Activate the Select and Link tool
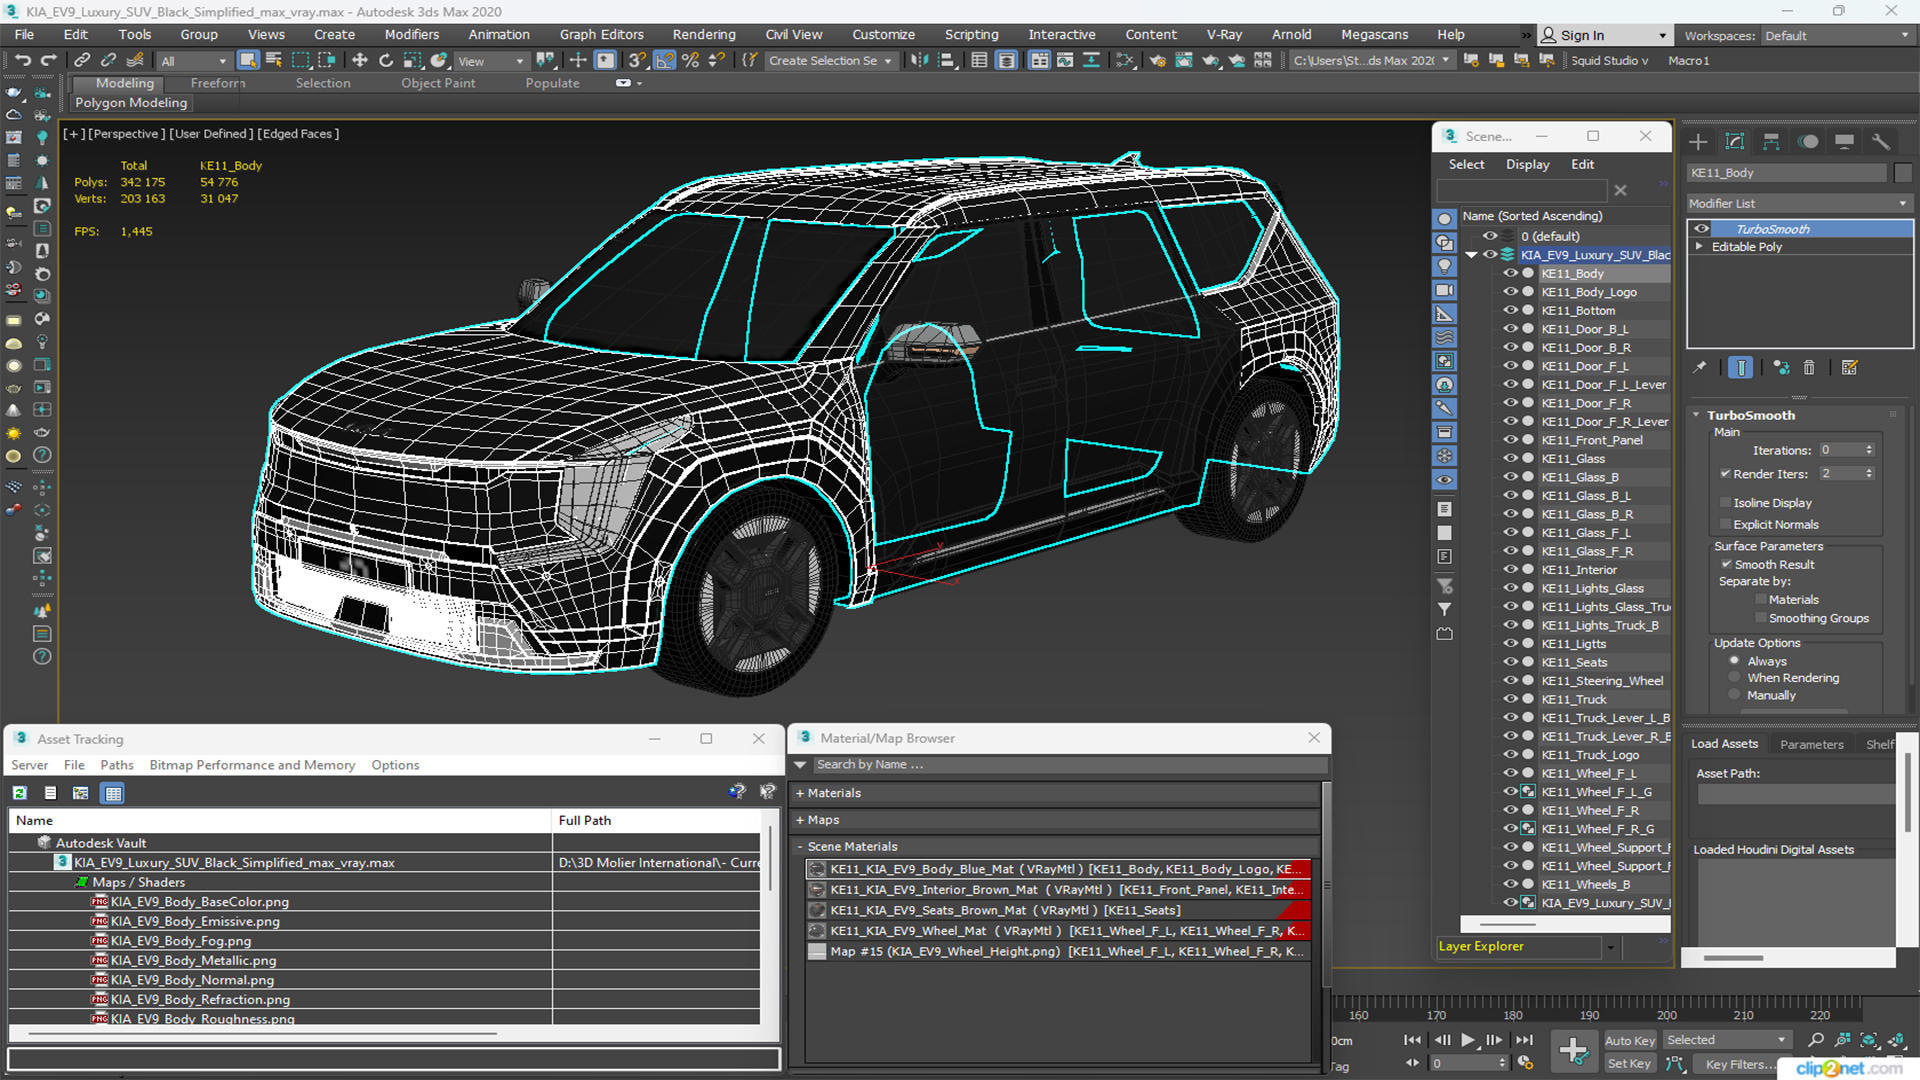 coord(83,61)
